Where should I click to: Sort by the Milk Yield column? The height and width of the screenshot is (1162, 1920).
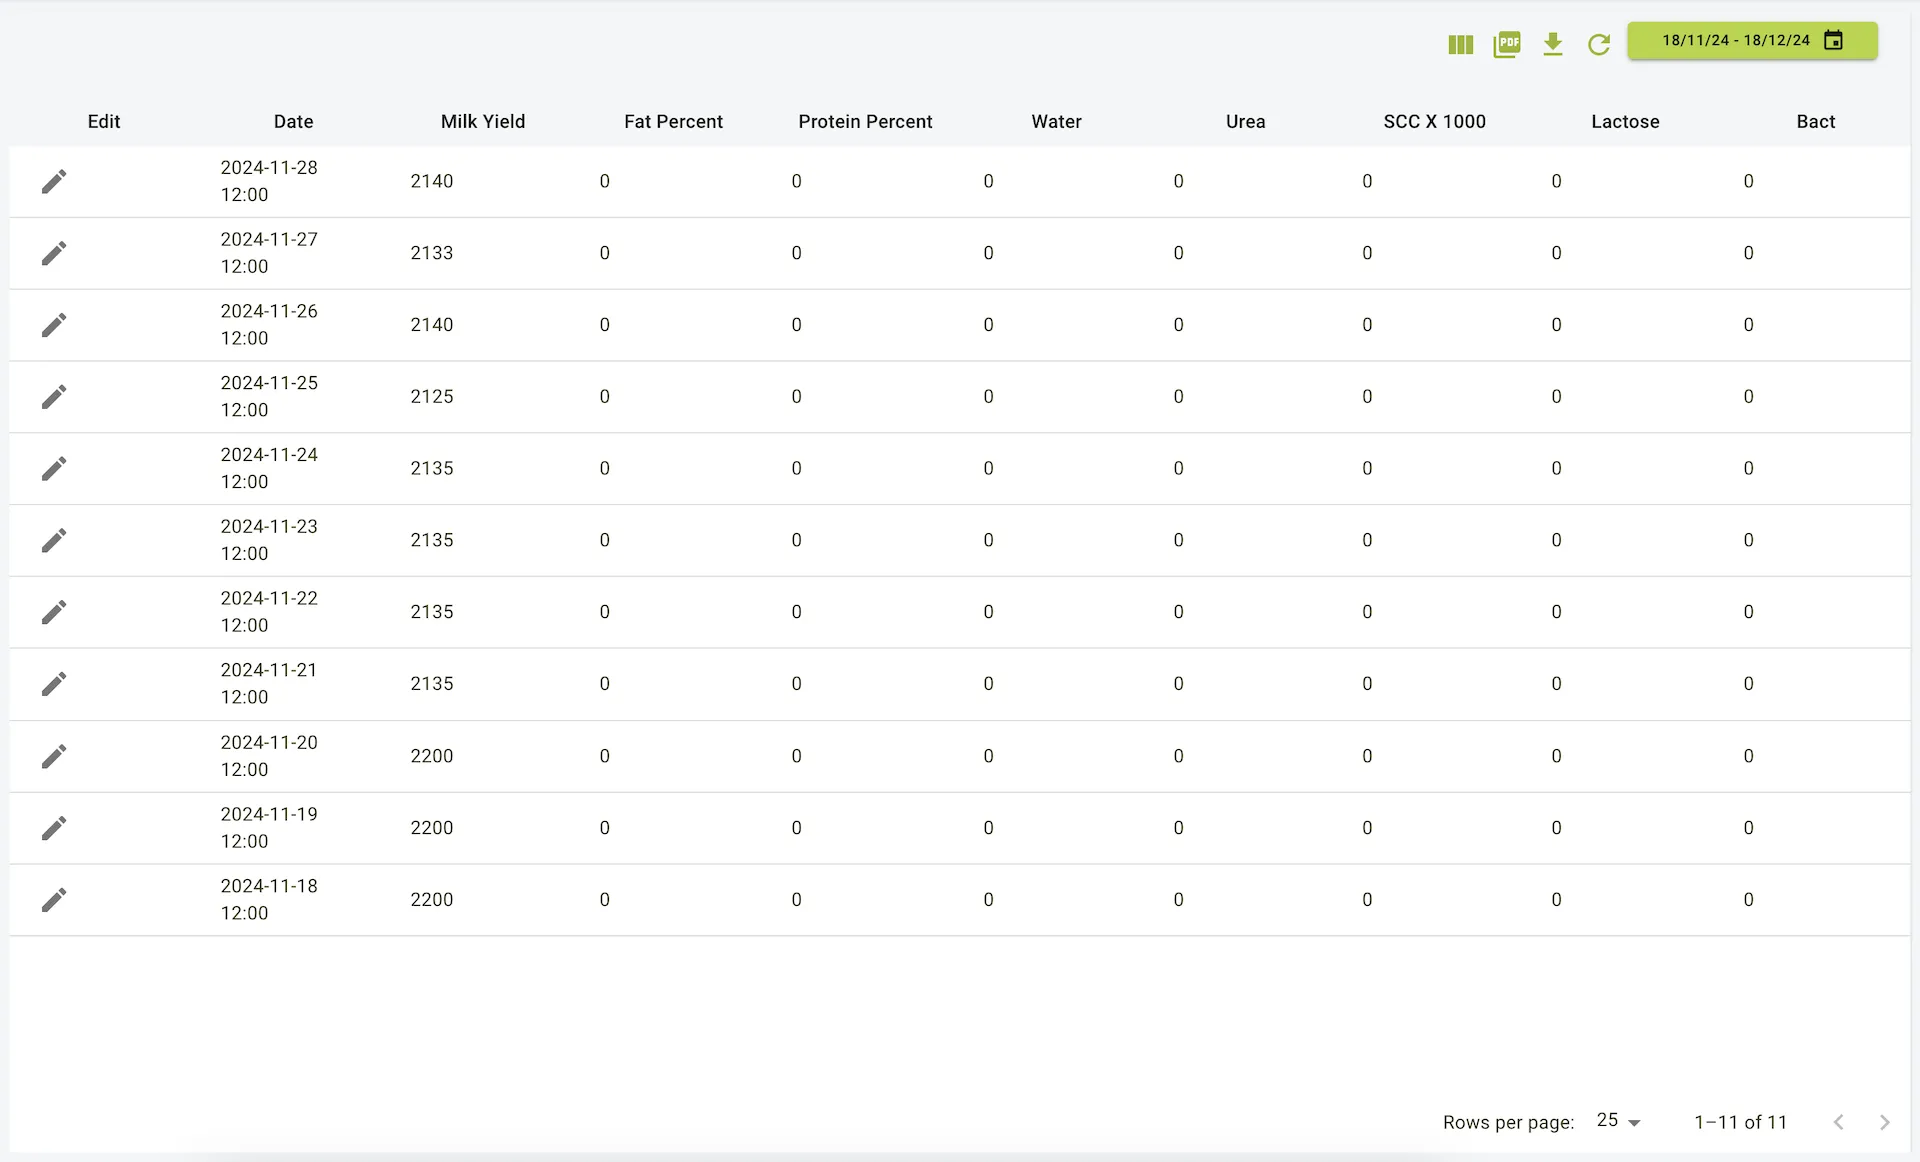pos(482,121)
